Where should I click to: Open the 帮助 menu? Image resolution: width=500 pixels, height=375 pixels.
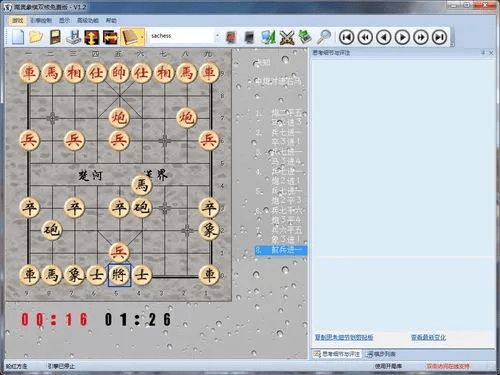[x=111, y=20]
